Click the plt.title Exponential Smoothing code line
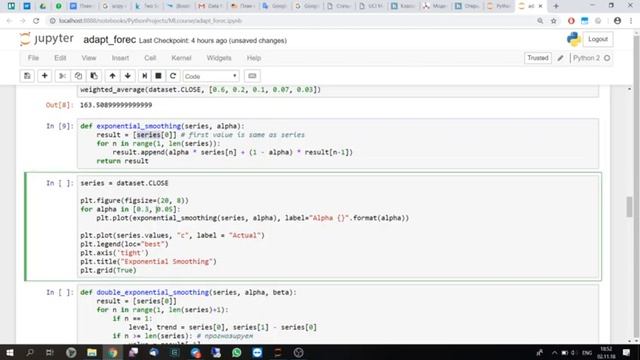This screenshot has height=360, width=640. (148, 262)
